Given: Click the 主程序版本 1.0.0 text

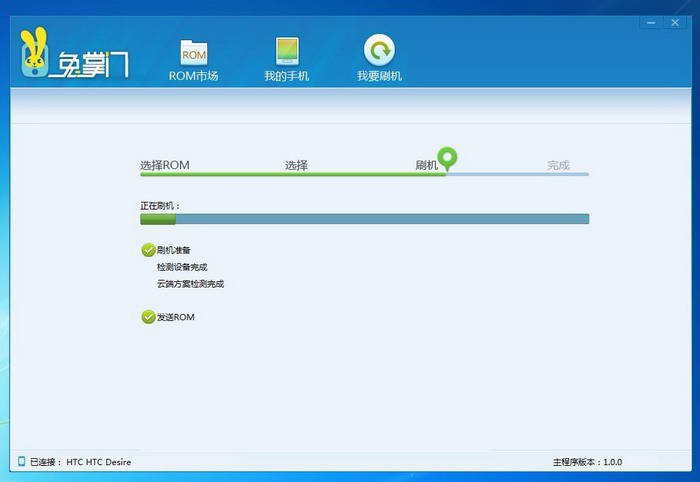Looking at the screenshot, I should [588, 462].
